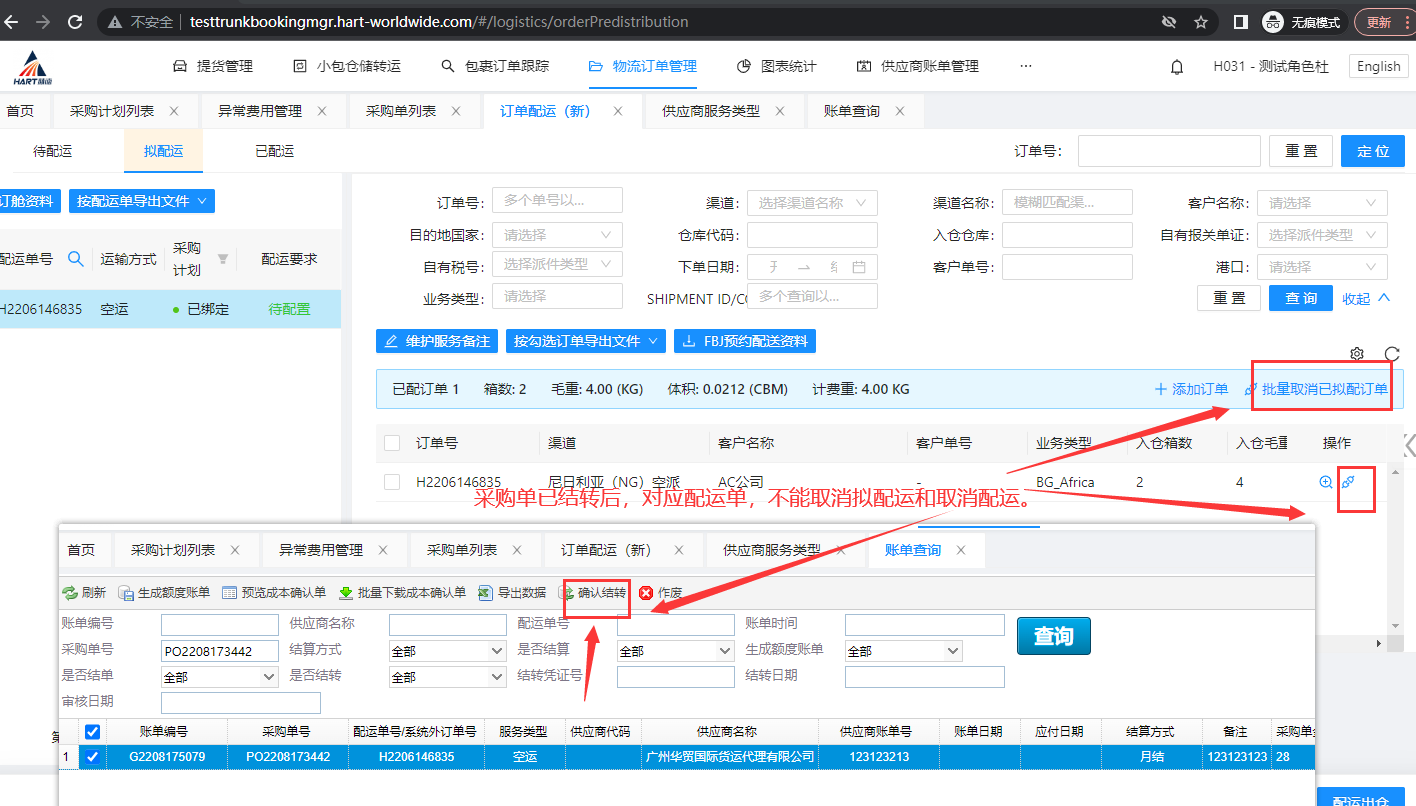Click the settings gear icon above table
The image size is (1416, 806).
point(1357,354)
